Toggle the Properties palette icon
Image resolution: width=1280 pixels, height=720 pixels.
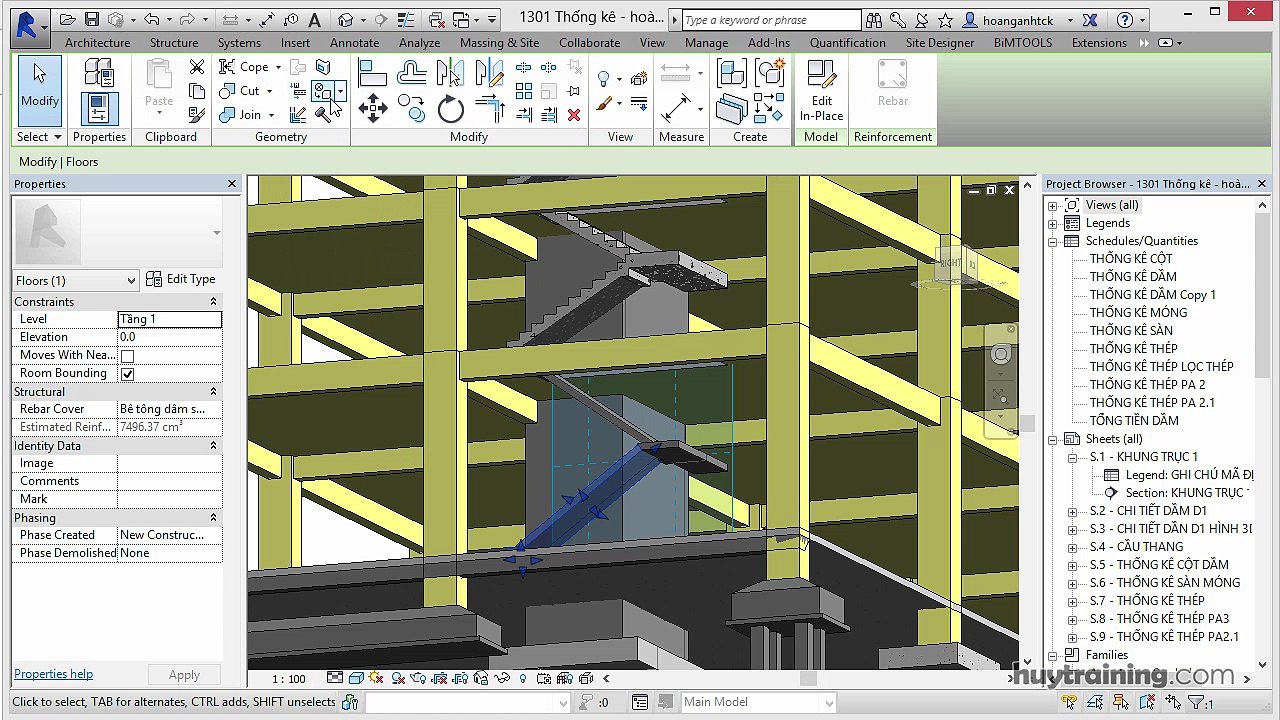tap(99, 108)
